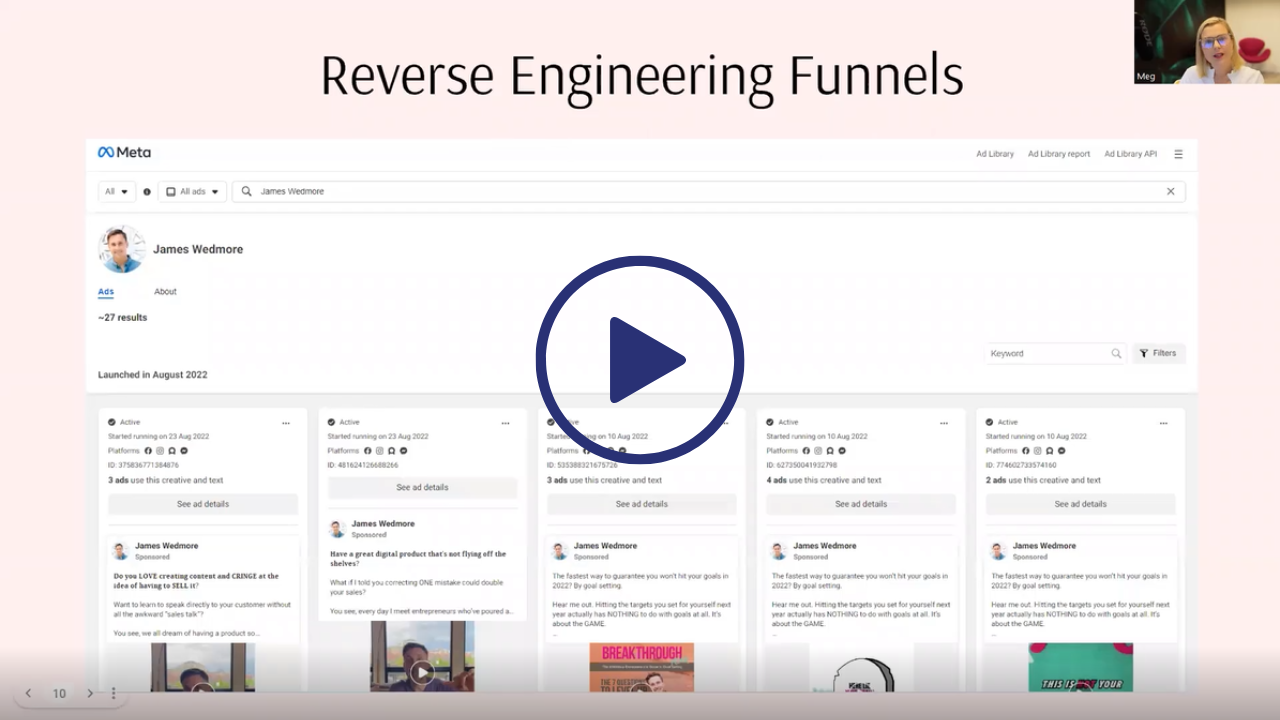Click '2 ads use this creative and text'
The width and height of the screenshot is (1280, 720).
tap(1044, 480)
